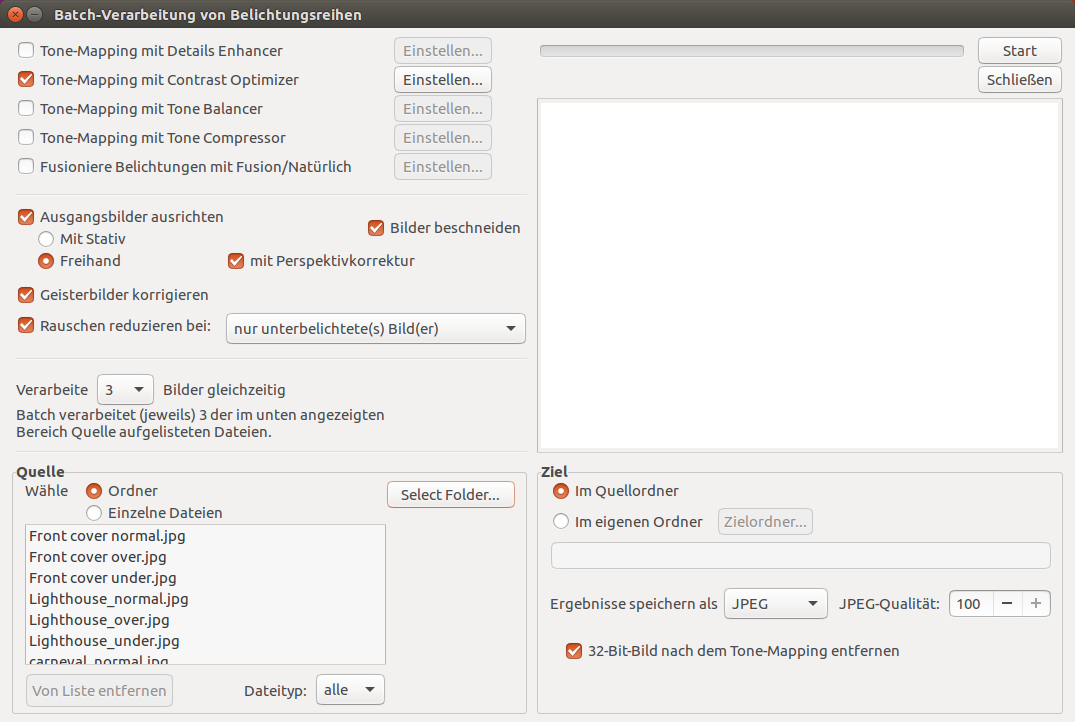Expand the Dateityp dropdown
This screenshot has width=1075, height=722.
(x=350, y=690)
